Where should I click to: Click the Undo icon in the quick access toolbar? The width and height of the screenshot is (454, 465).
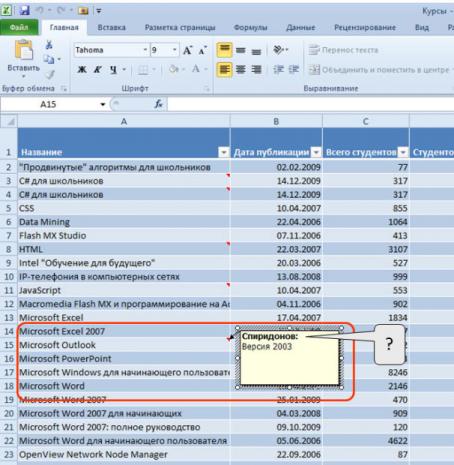(x=40, y=10)
